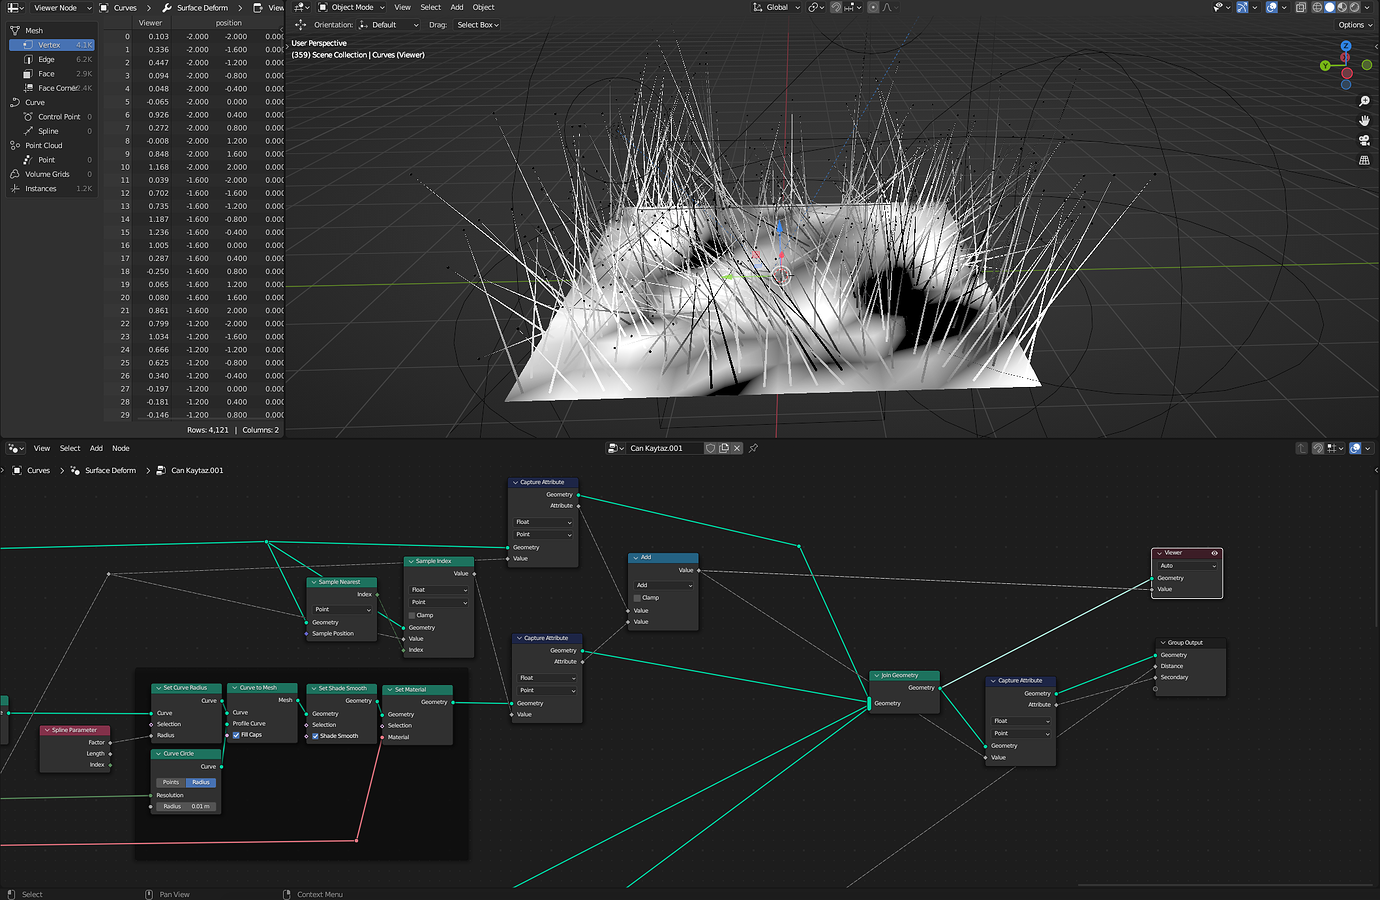Toggle the Fill Caps checkbox

pyautogui.click(x=236, y=735)
